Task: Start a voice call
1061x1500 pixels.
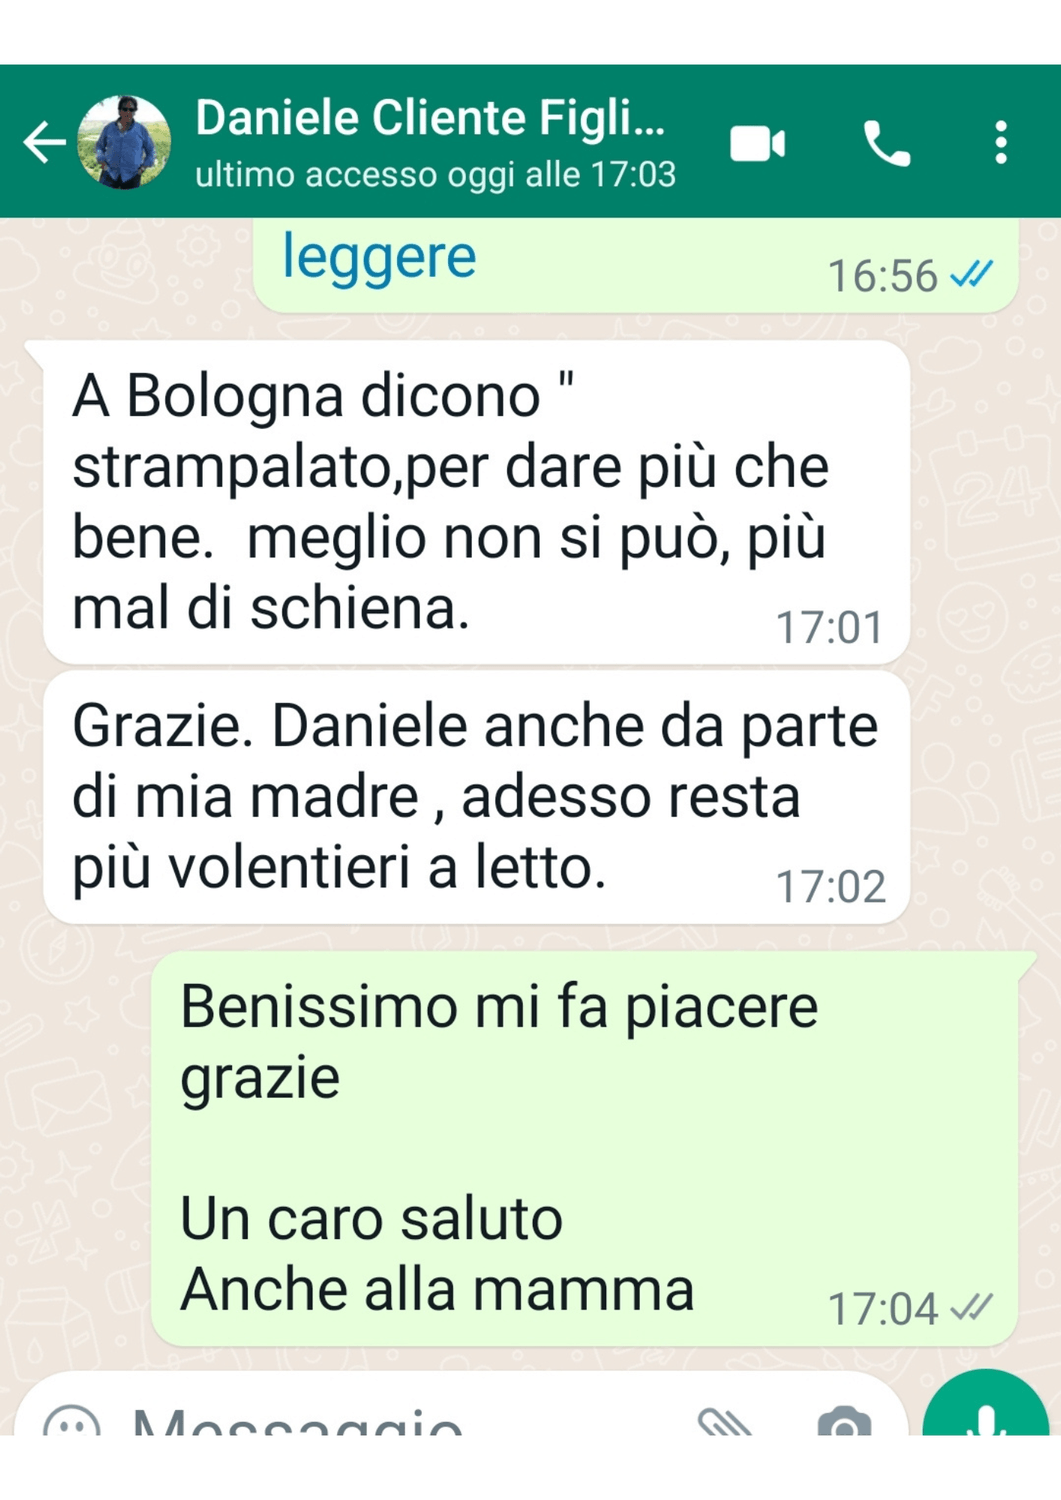Action: tap(886, 144)
